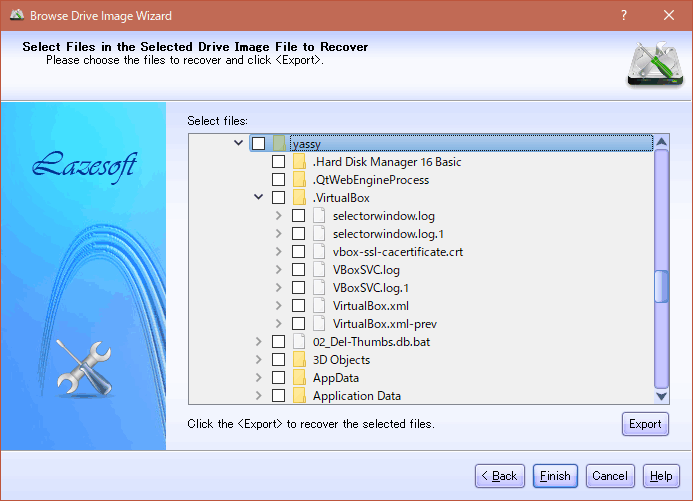
Task: Click the VBoxSVC.log.1 file icon
Action: [319, 288]
